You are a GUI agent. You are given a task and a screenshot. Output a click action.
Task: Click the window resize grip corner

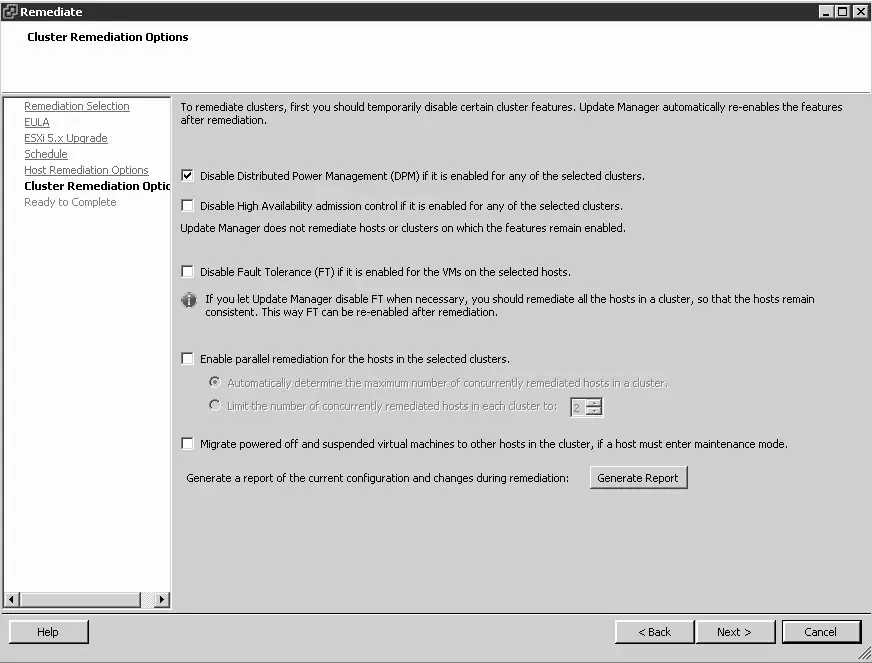(x=864, y=652)
